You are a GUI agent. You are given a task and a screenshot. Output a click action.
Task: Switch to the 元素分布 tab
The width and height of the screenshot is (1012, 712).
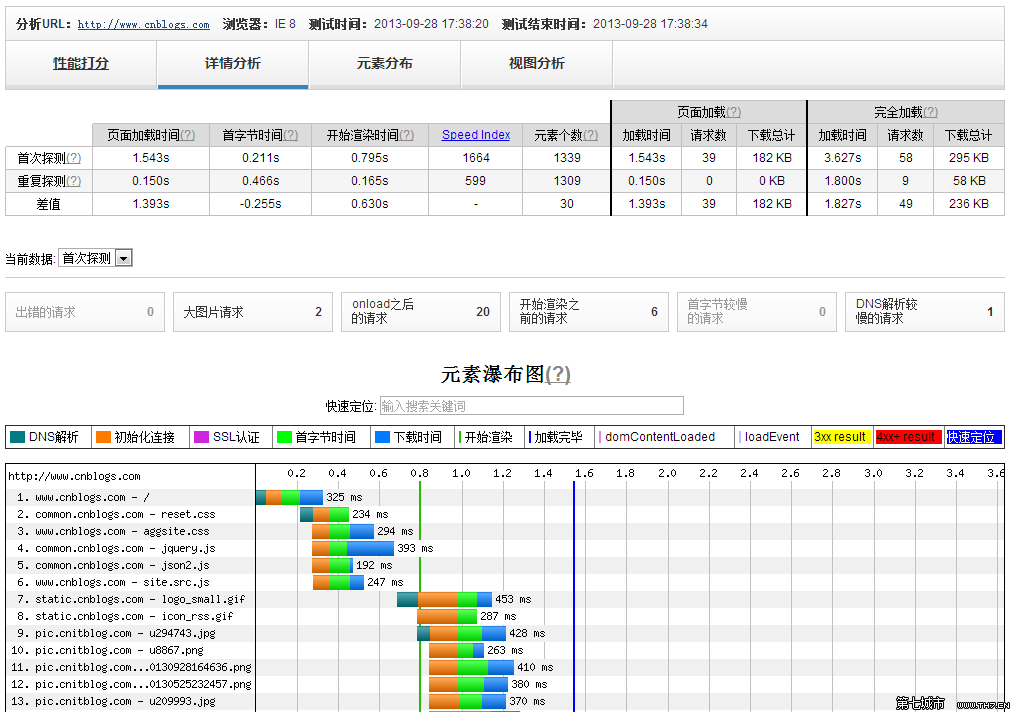(x=384, y=64)
